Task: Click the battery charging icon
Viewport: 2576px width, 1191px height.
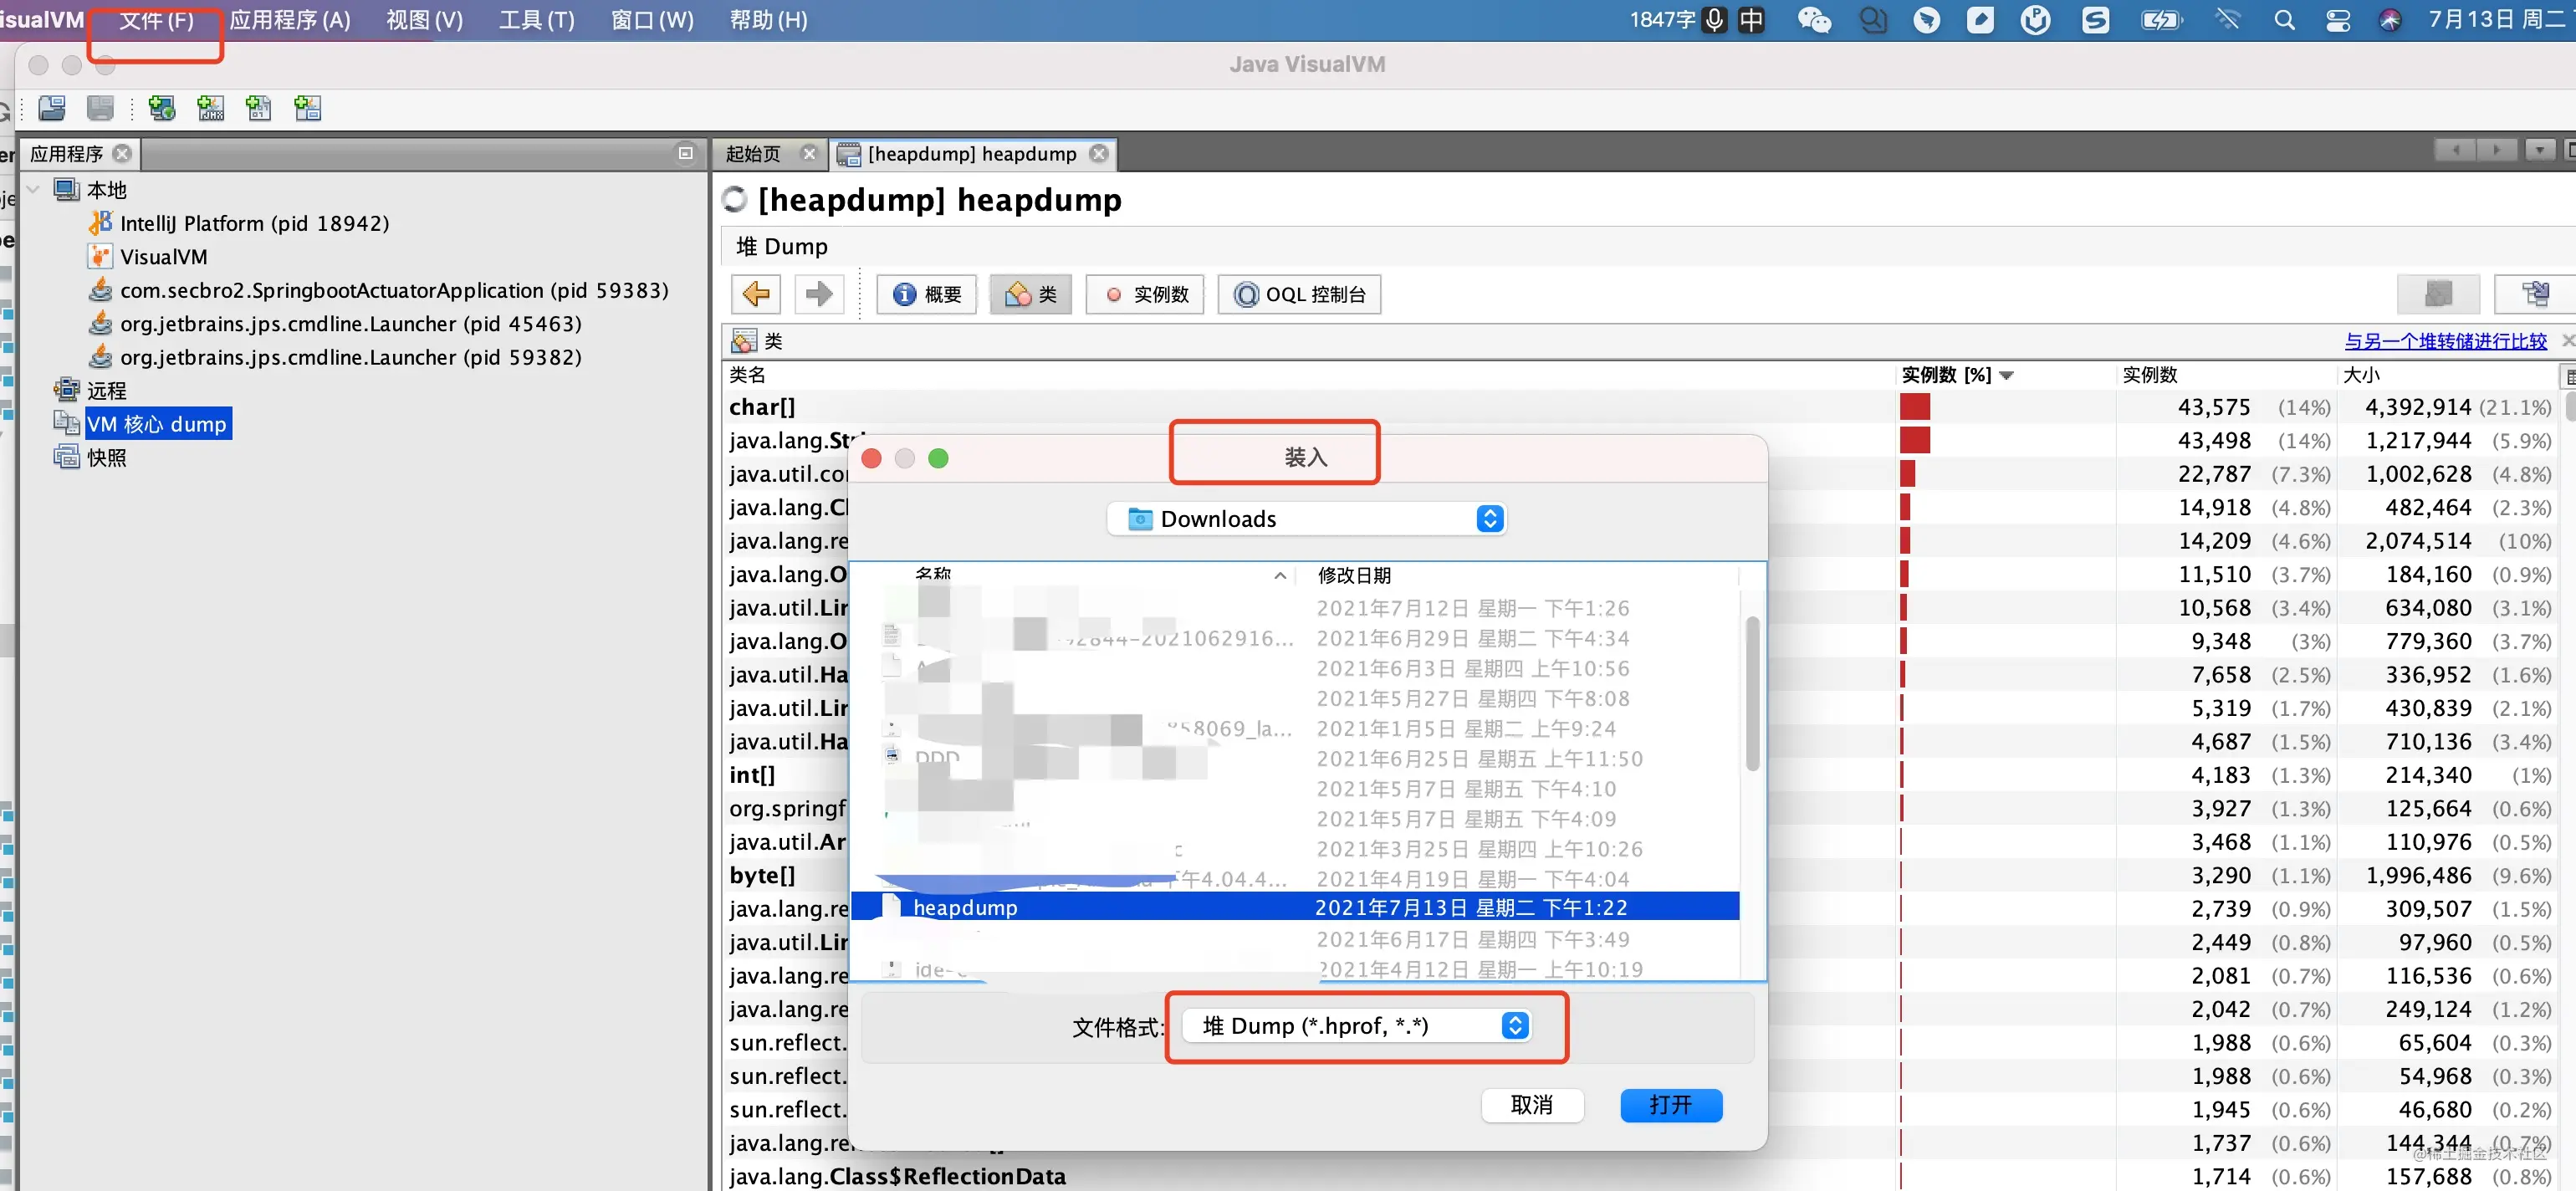Action: (x=2161, y=20)
